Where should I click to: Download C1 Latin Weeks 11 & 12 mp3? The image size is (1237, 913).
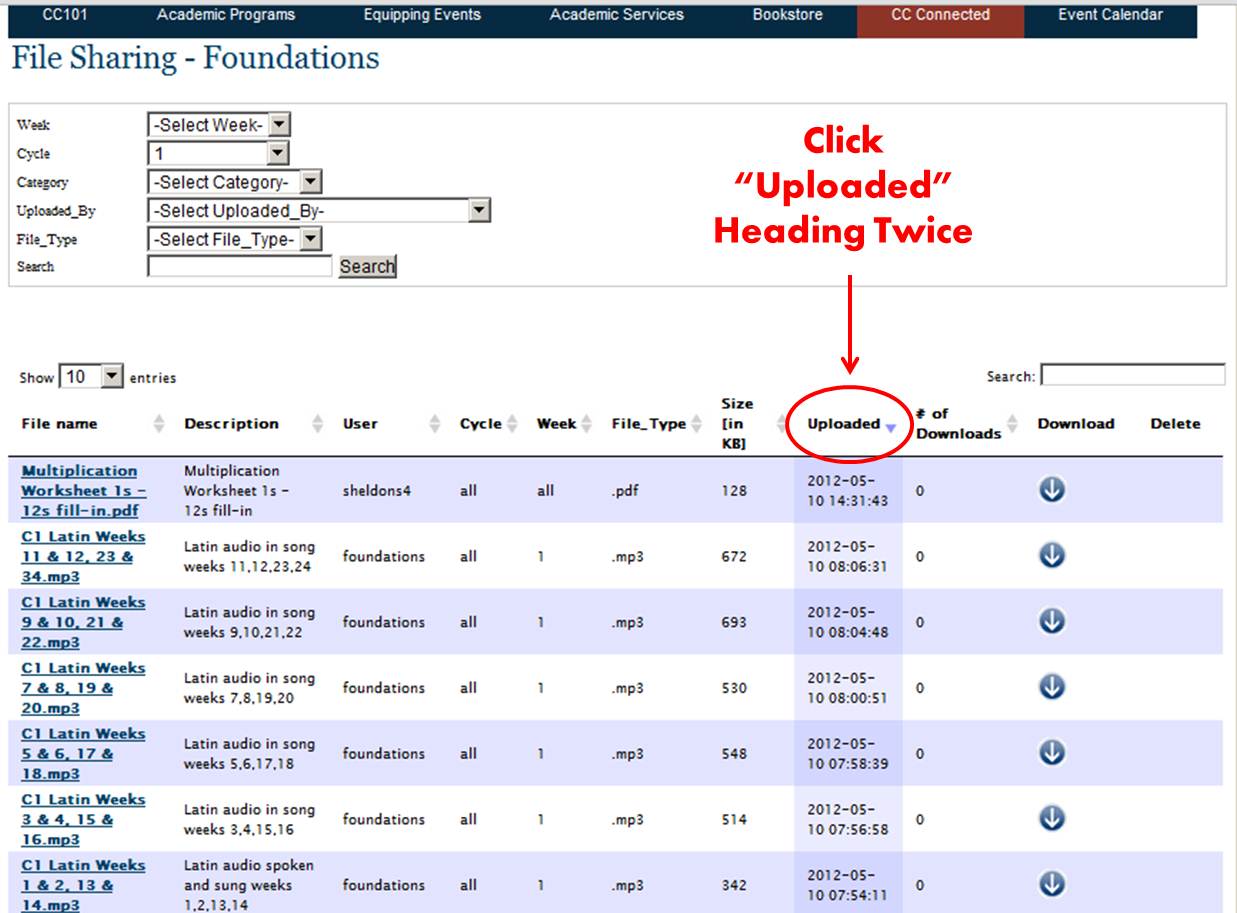click(x=1052, y=556)
